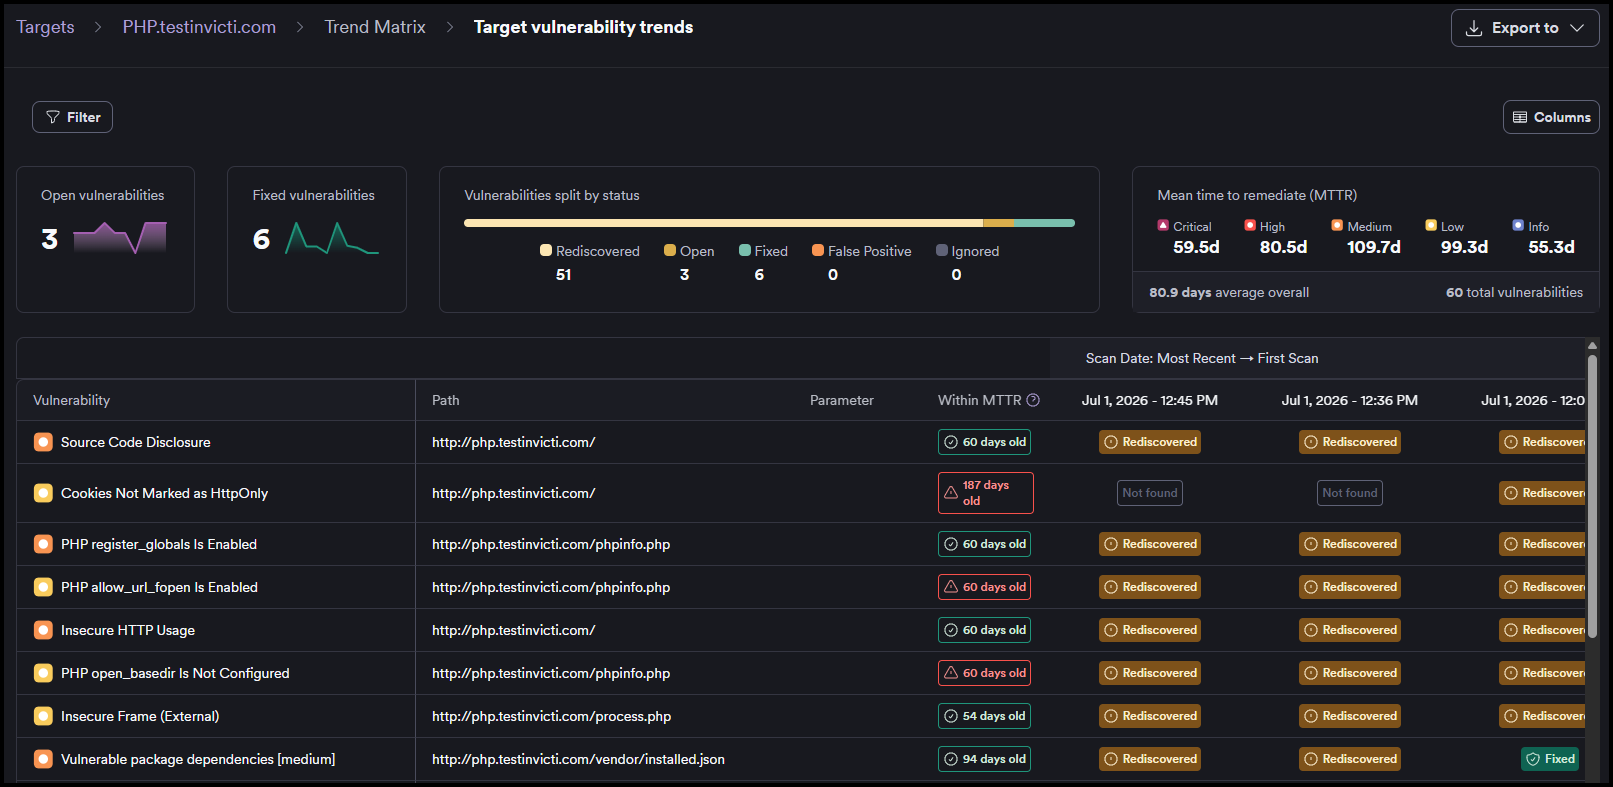Open the Targets breadcrumb link
1613x787 pixels.
click(45, 27)
